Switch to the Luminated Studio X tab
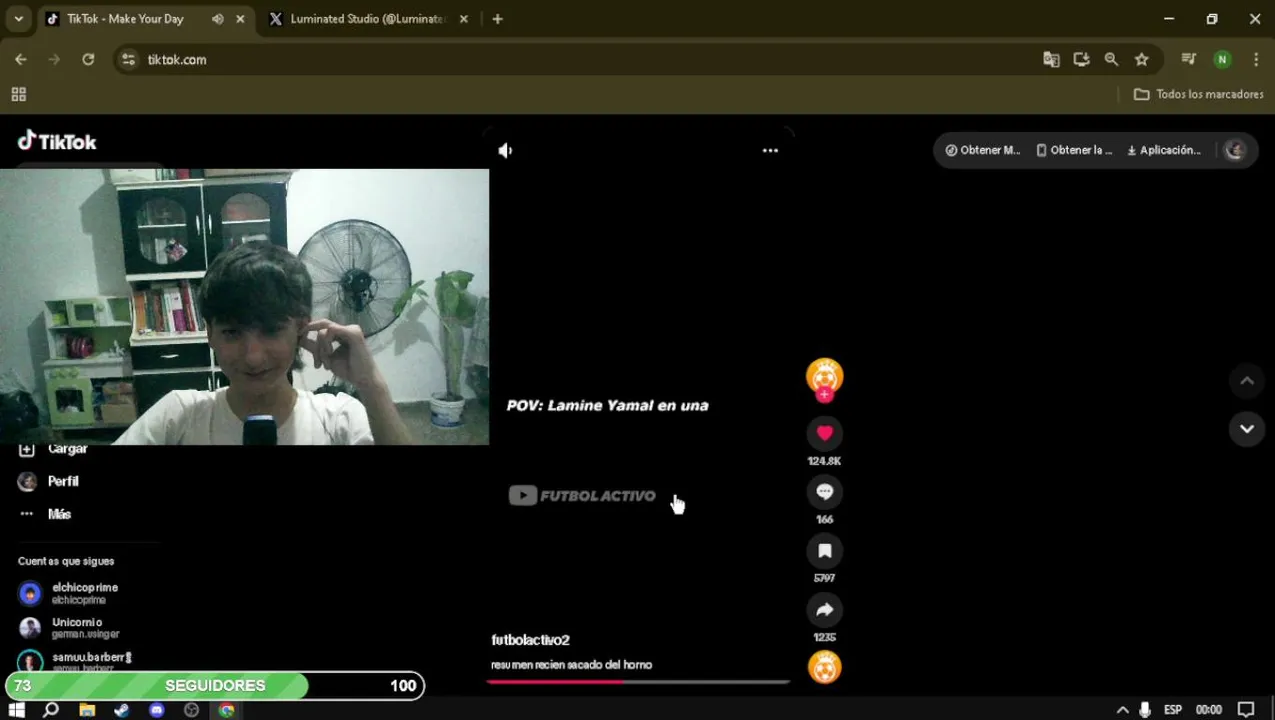 point(367,19)
